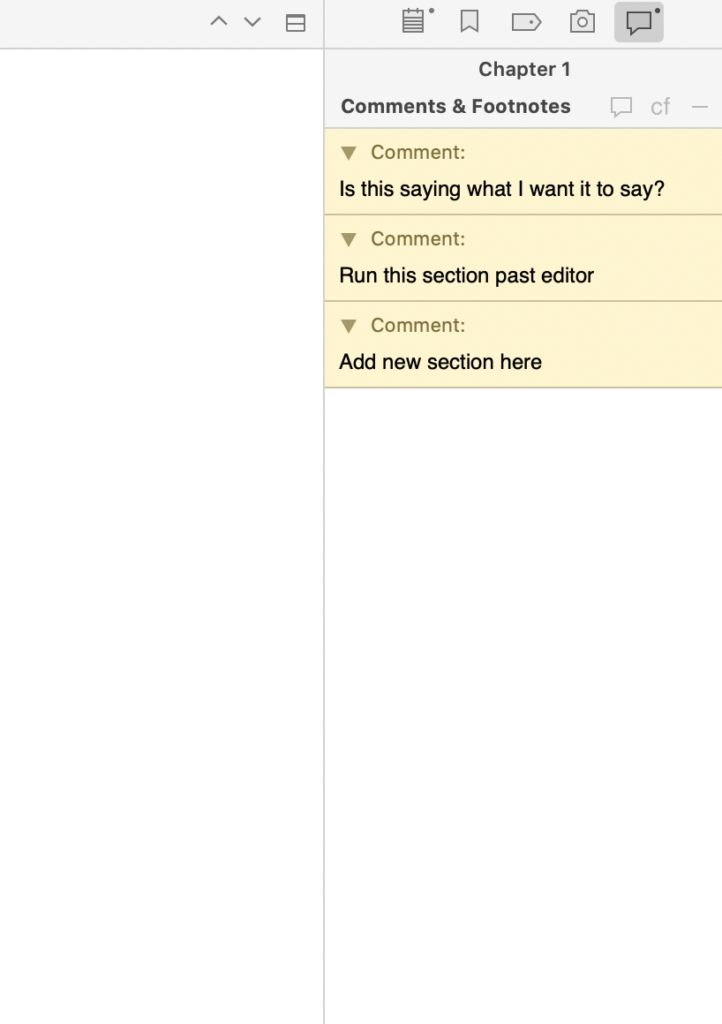
Task: Collapse the 'Run this section' comment triangle
Action: [348, 240]
